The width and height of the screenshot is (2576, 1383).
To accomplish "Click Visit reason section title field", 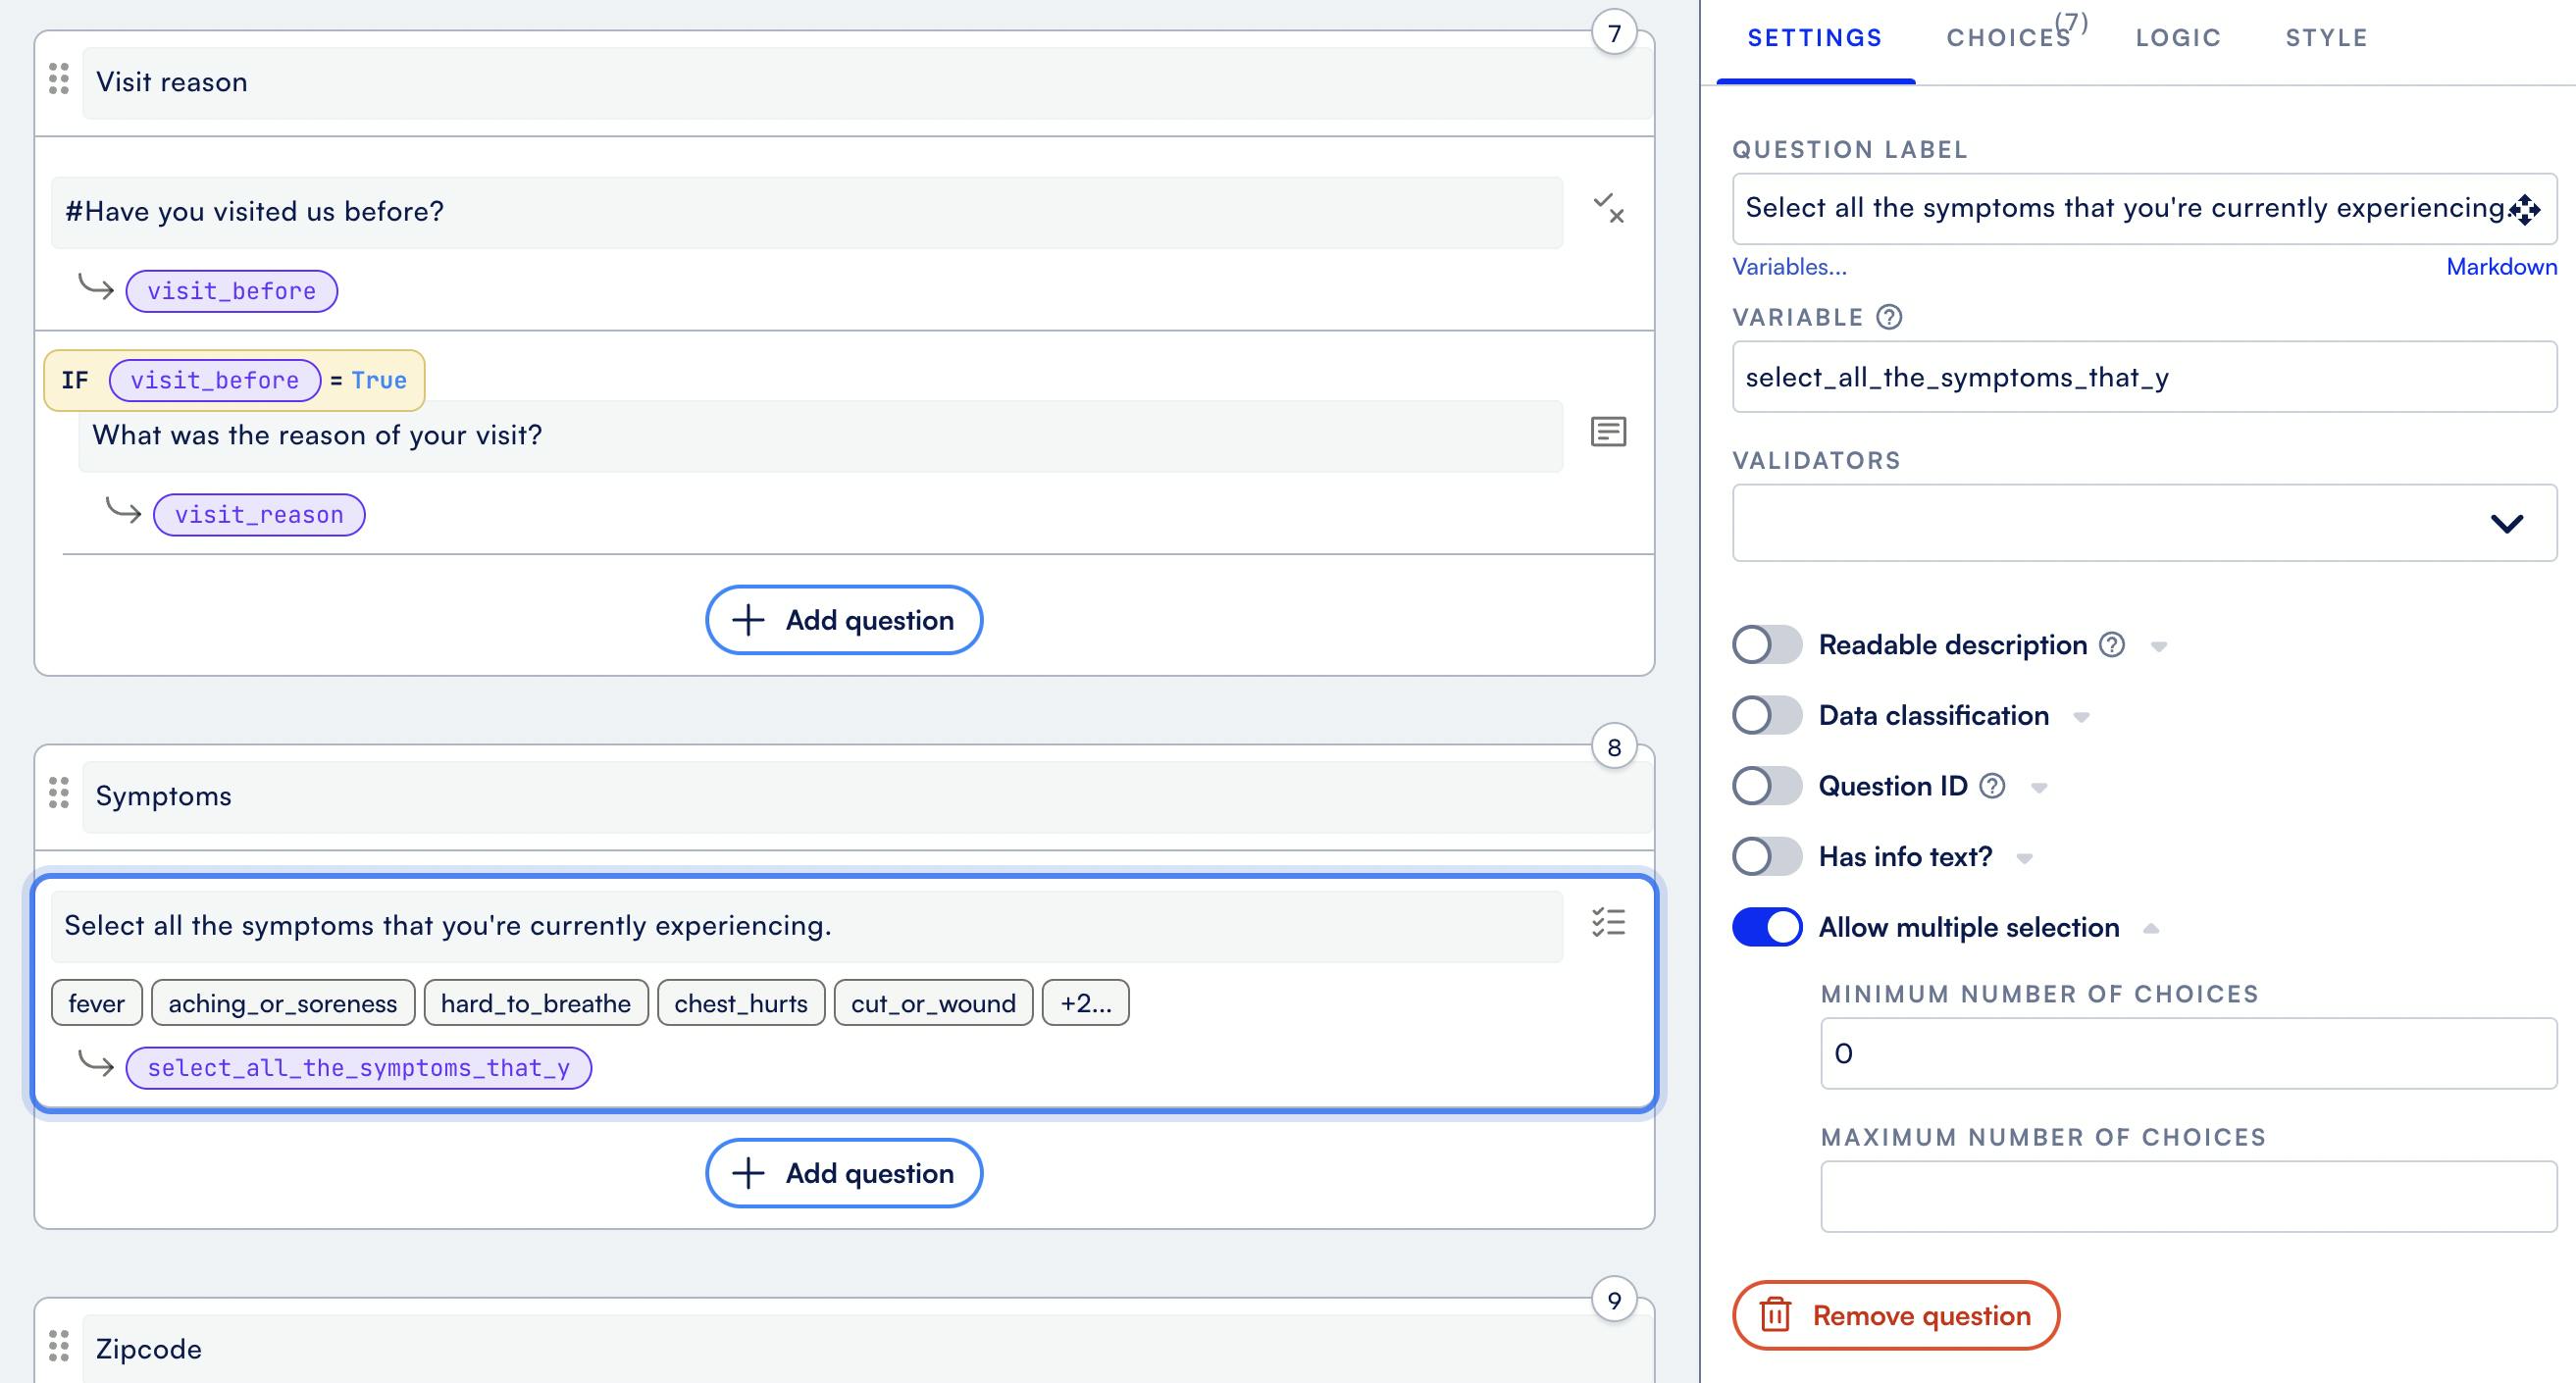I will pyautogui.click(x=867, y=82).
